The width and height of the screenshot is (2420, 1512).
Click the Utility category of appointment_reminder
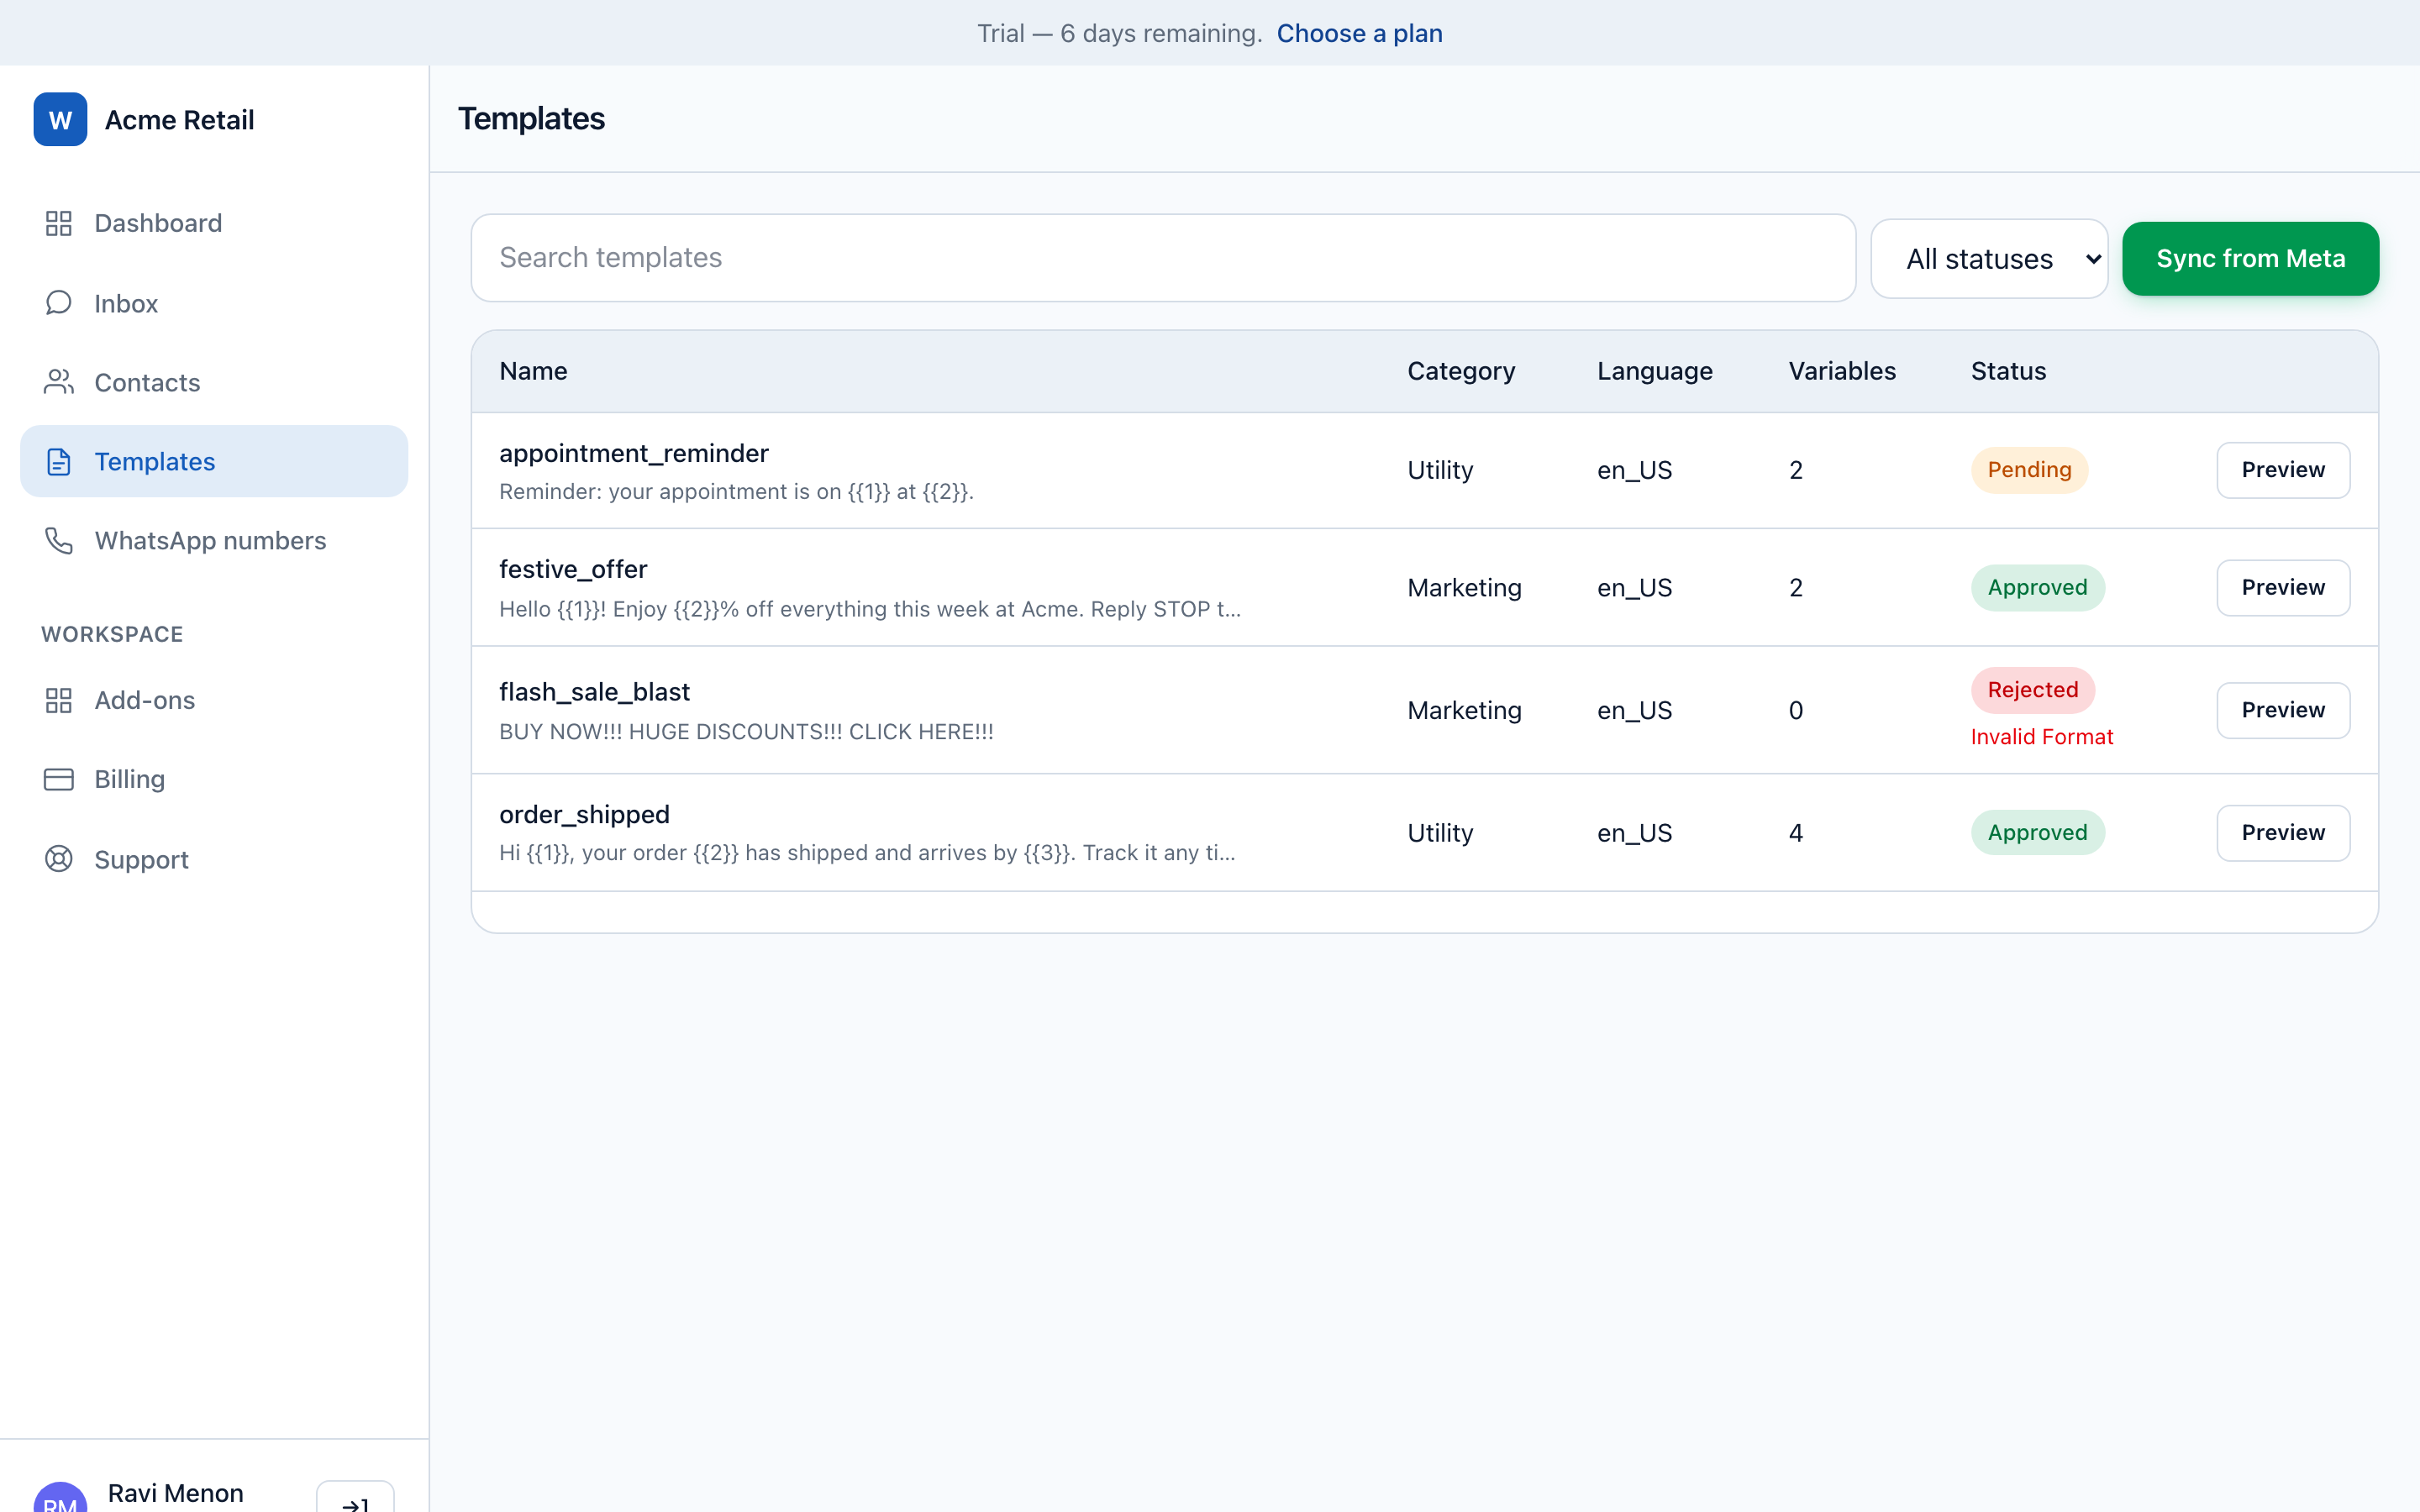click(1440, 470)
